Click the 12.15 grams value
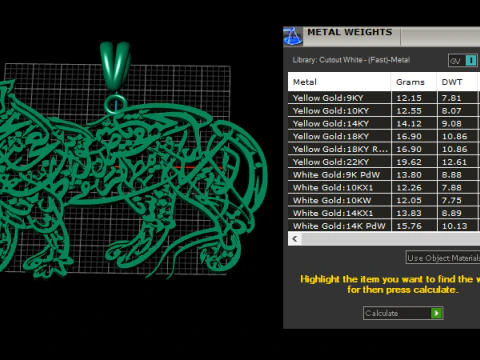 (x=409, y=98)
